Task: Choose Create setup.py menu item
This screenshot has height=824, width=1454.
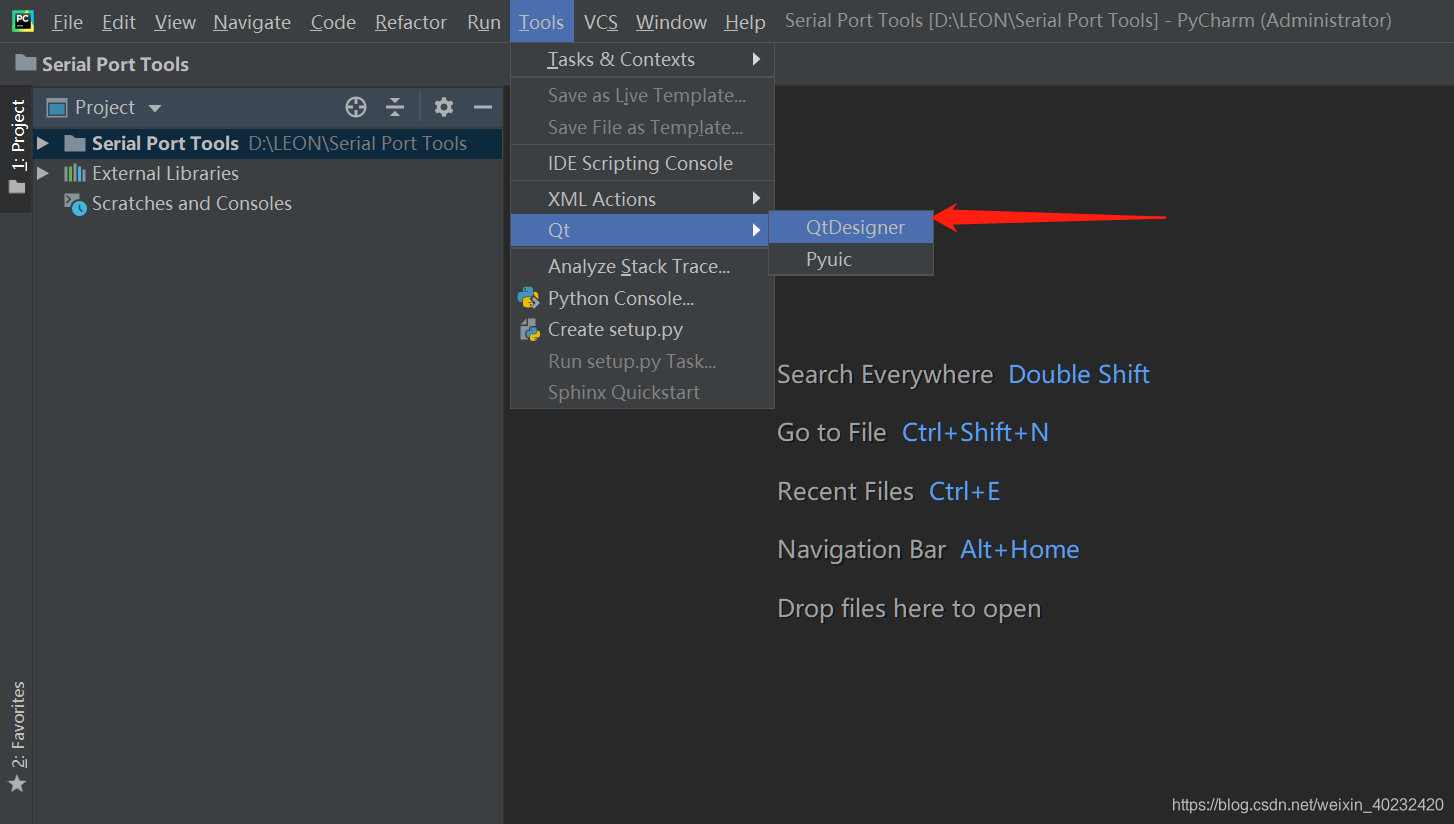Action: [642, 329]
